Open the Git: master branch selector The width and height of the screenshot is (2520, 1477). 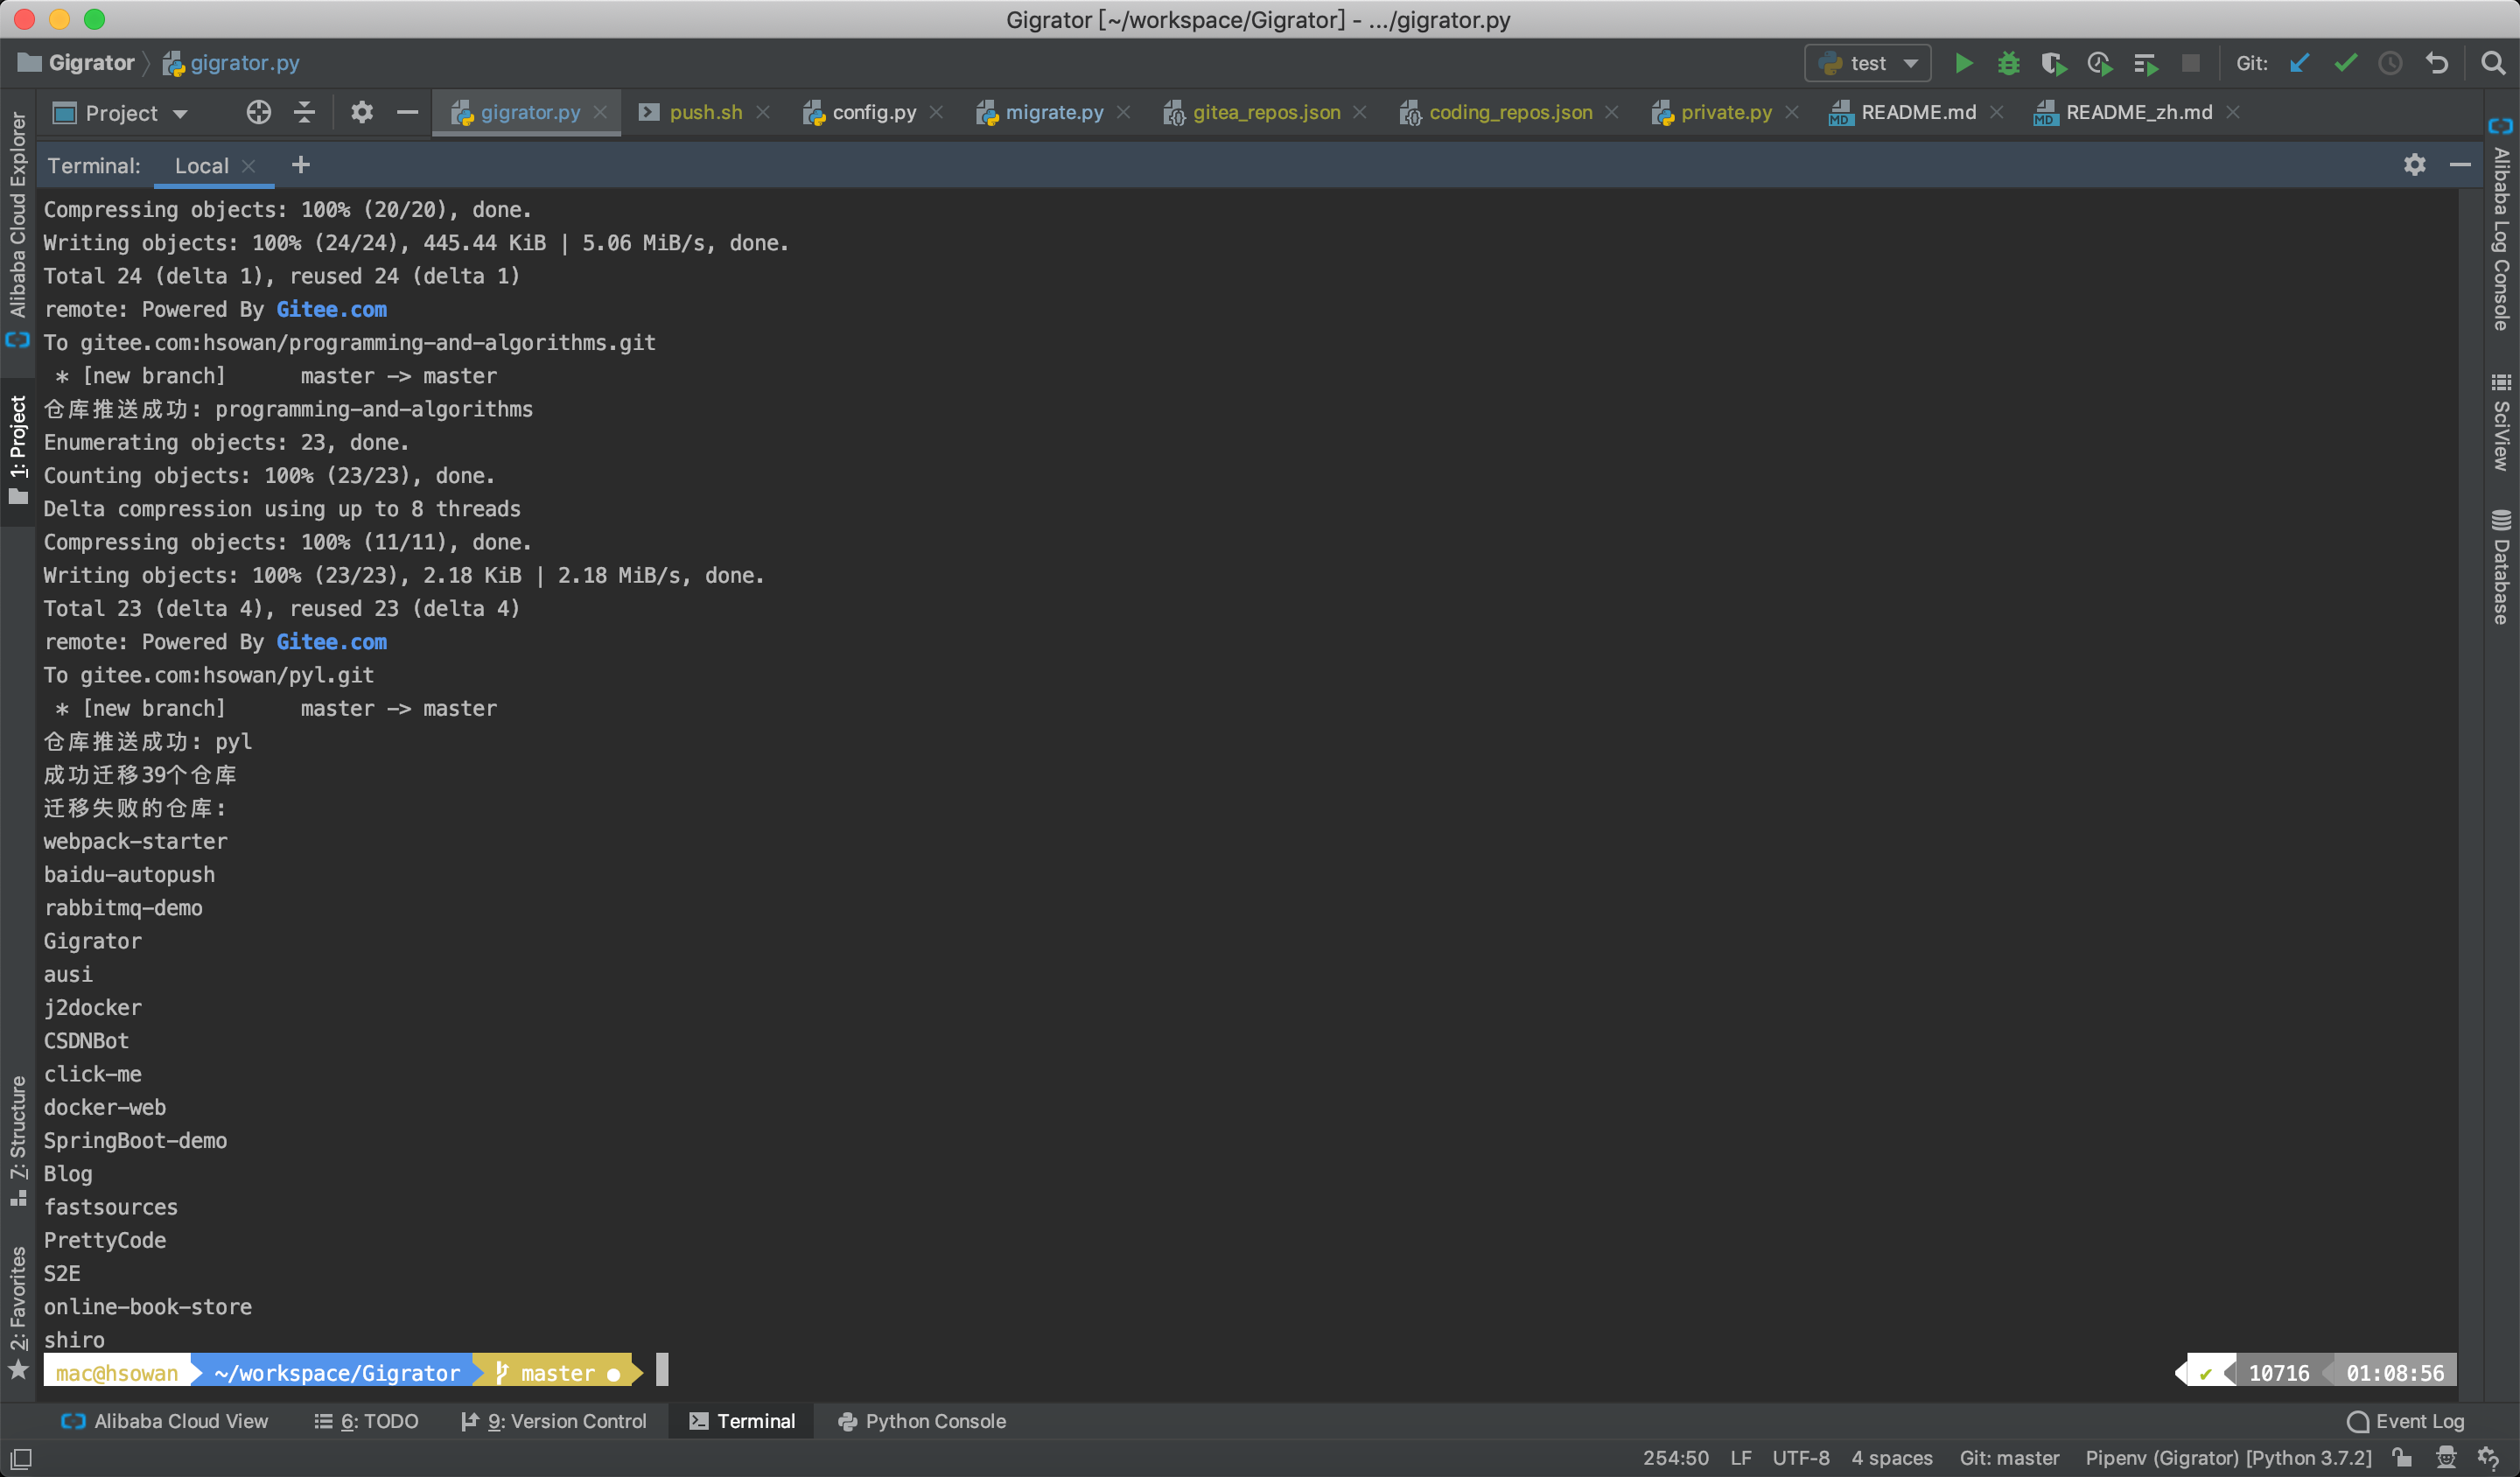tap(2008, 1457)
